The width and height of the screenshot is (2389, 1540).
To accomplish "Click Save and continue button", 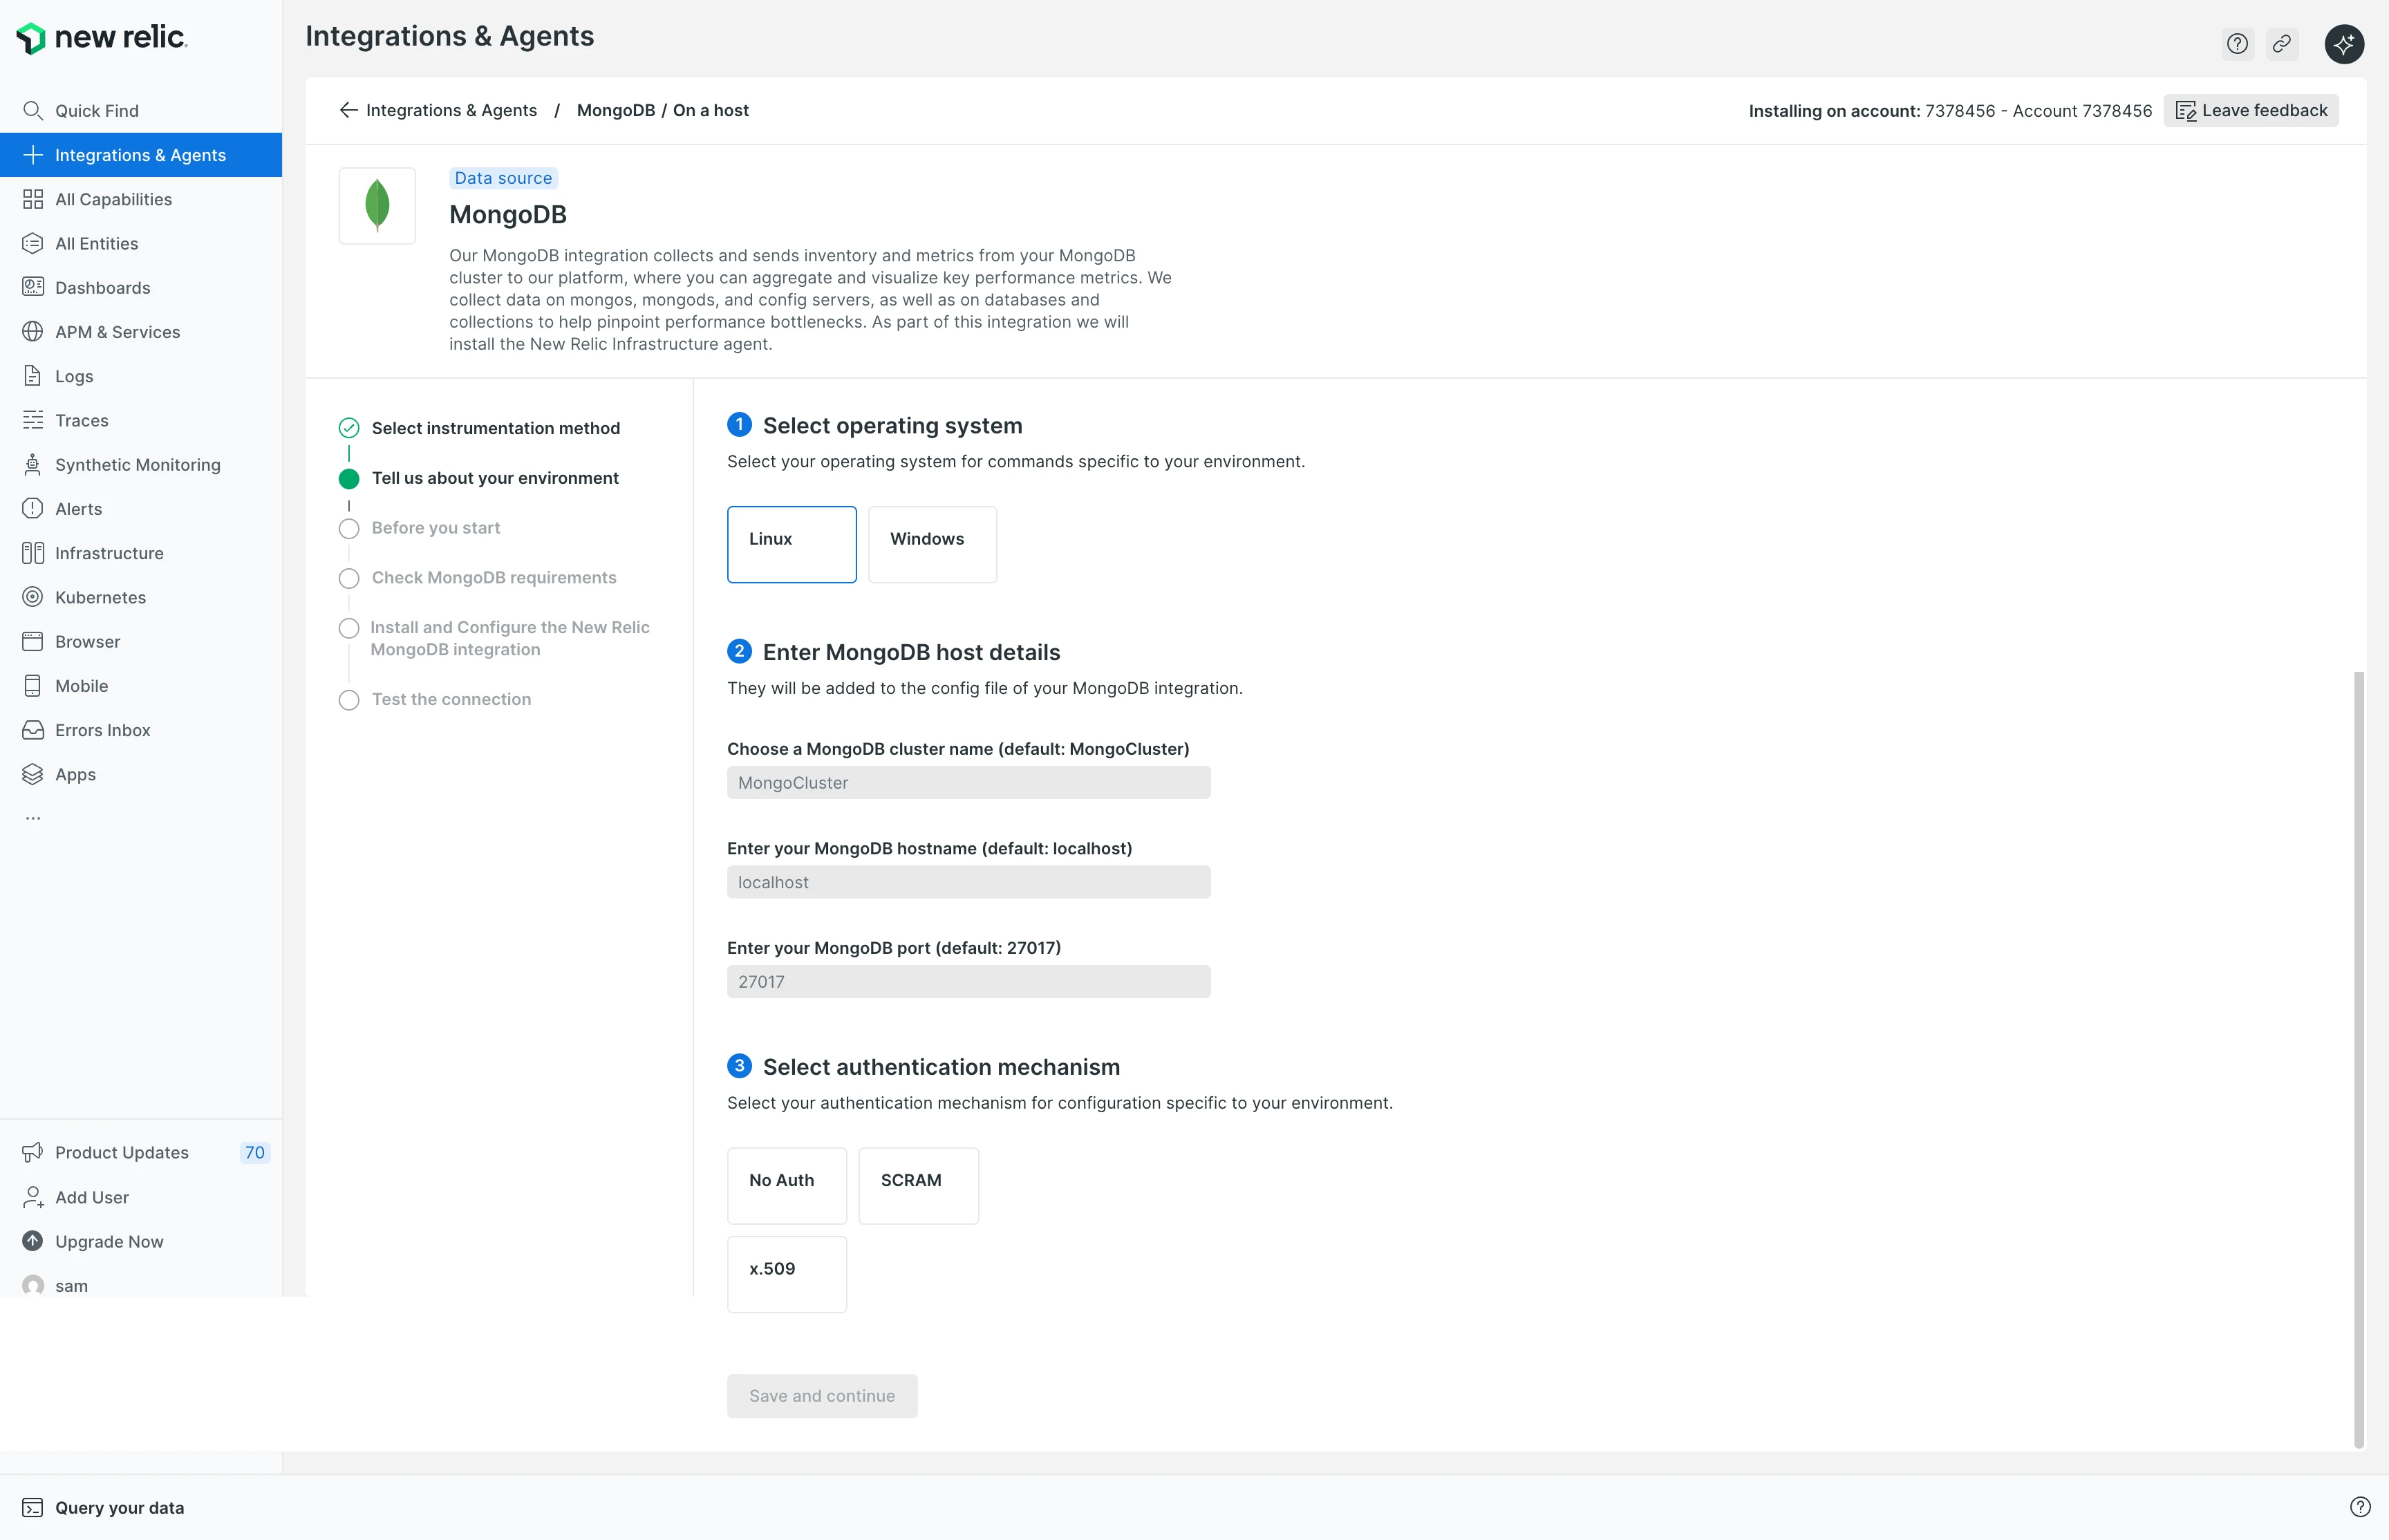I will click(x=822, y=1396).
